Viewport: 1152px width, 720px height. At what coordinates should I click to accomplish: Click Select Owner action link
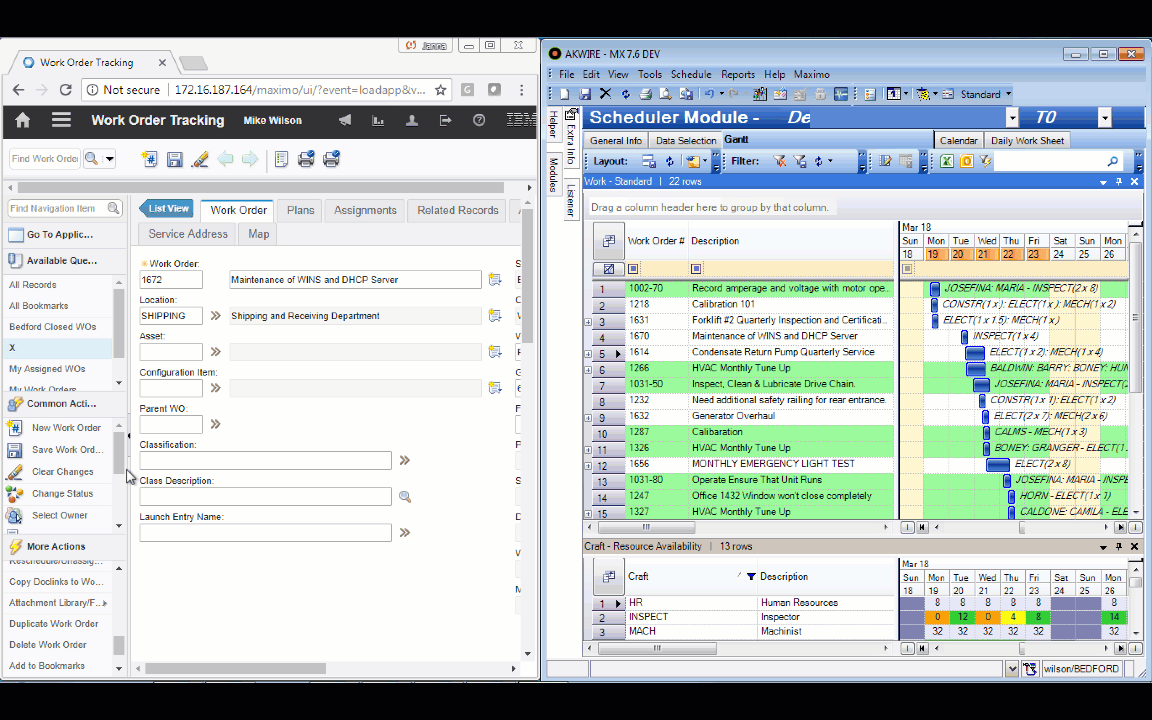(60, 516)
